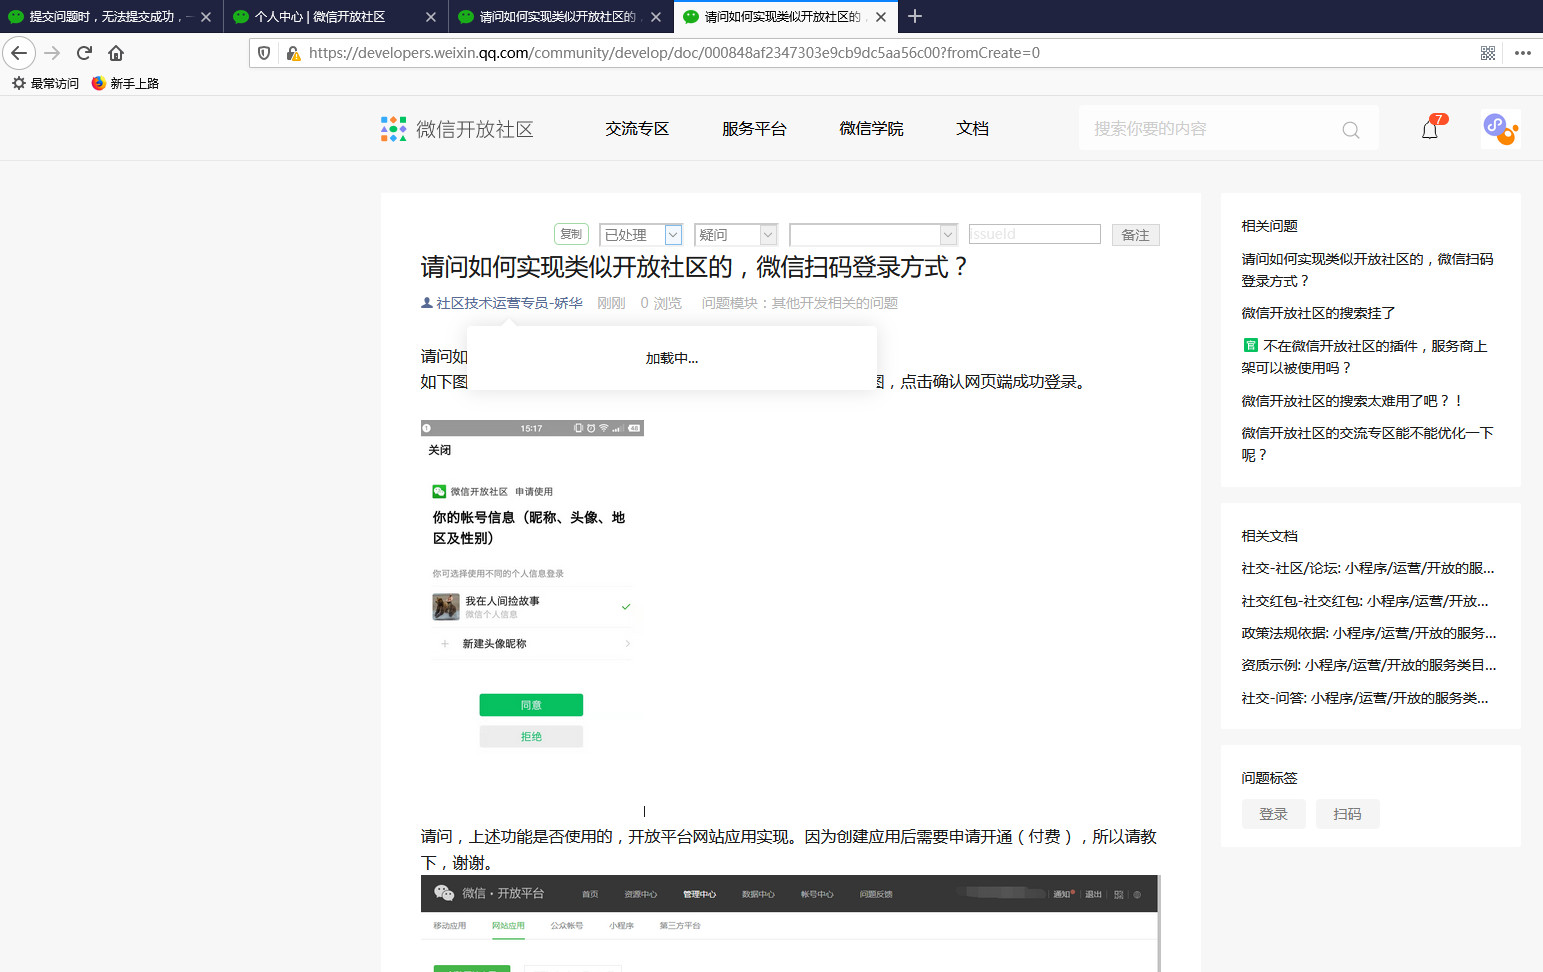Image resolution: width=1543 pixels, height=972 pixels.
Task: Click the 扫码 question tag
Action: [1347, 814]
